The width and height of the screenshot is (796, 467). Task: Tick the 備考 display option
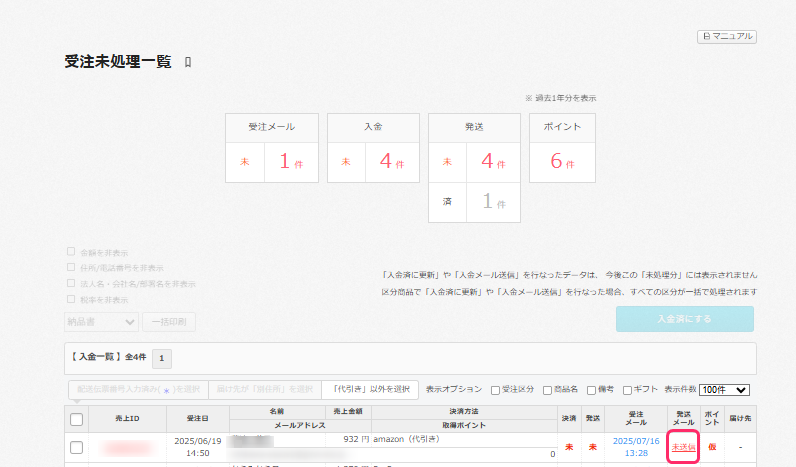coord(589,390)
